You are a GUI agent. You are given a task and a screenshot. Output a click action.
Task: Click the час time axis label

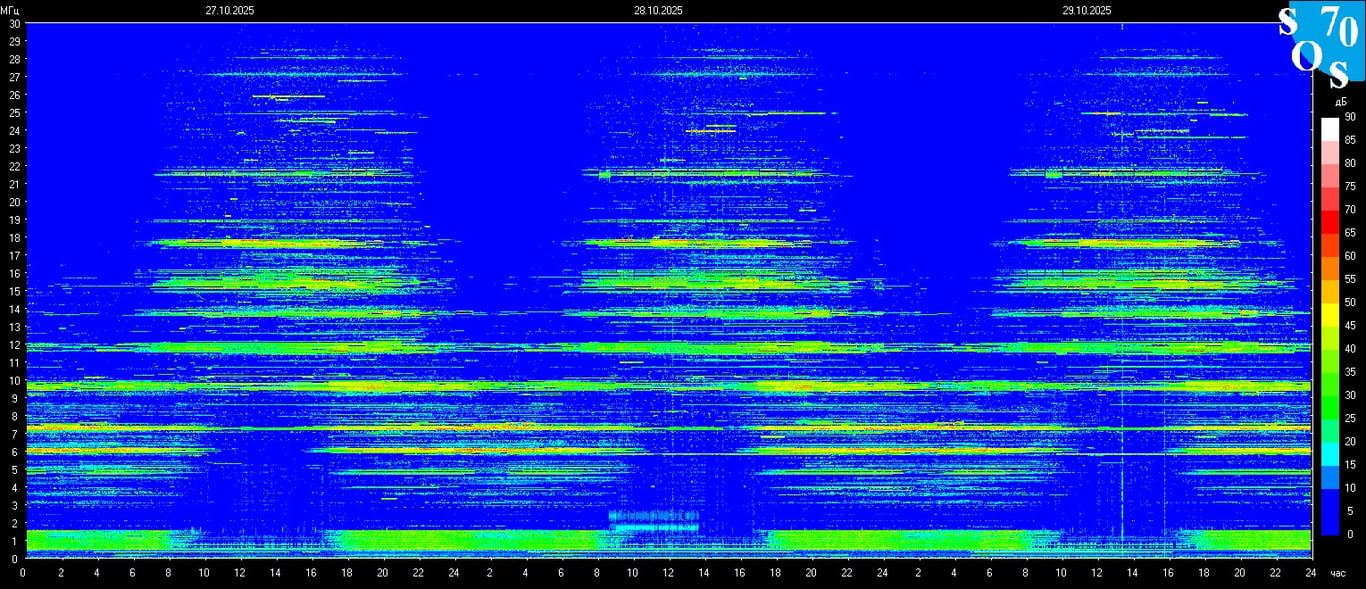point(1337,573)
